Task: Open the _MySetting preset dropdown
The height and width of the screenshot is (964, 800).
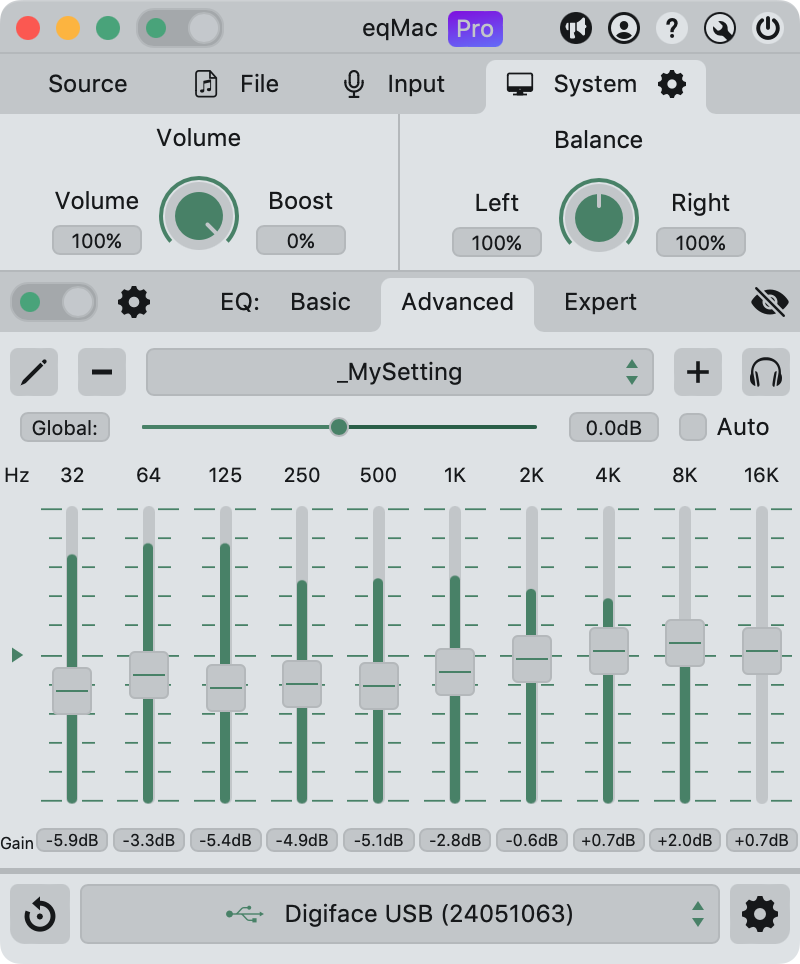Action: 400,373
